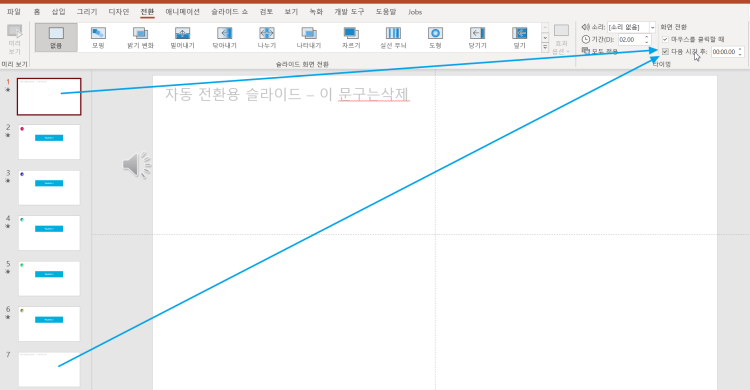
Task: Switch to the 검토 tab
Action: [266, 12]
